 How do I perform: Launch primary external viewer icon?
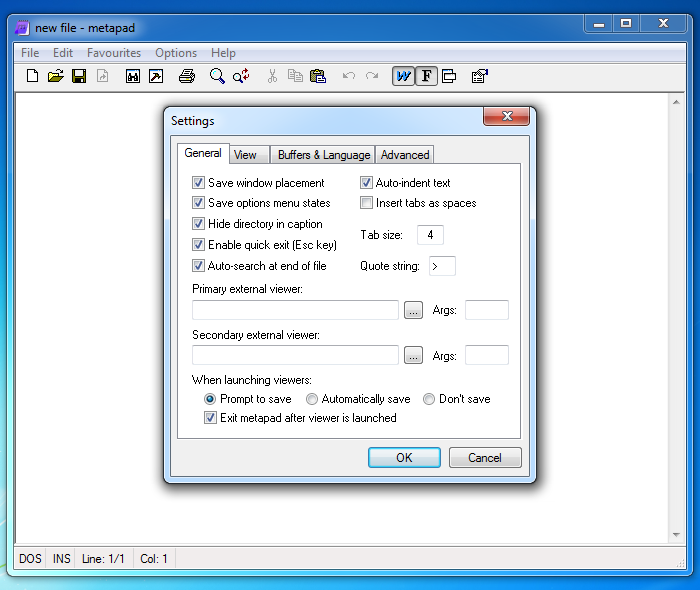point(133,76)
